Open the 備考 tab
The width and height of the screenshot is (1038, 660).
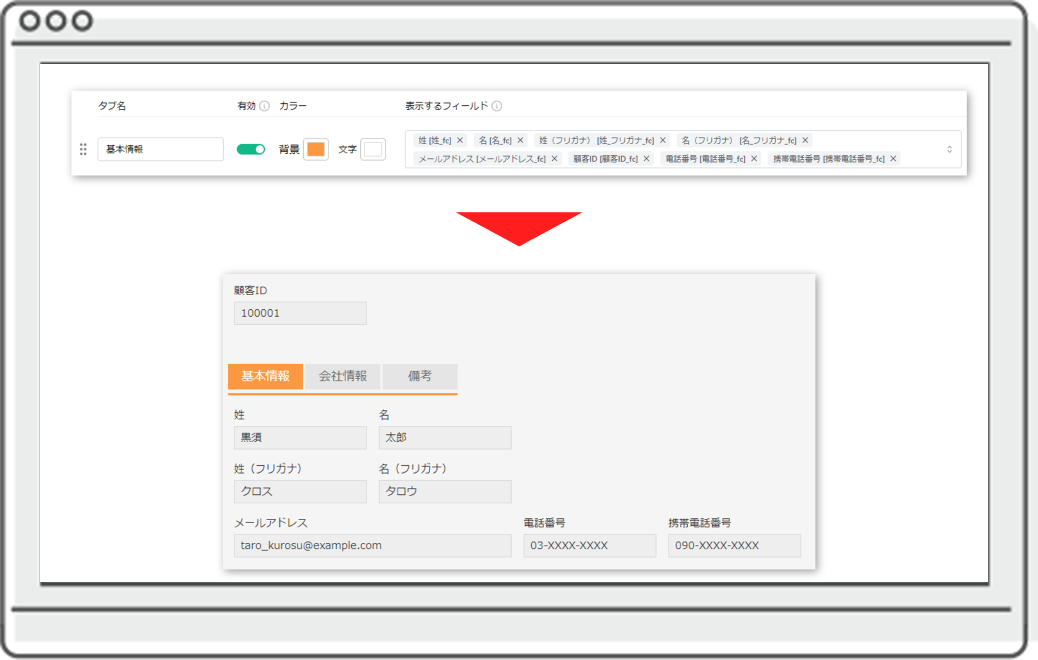point(420,377)
